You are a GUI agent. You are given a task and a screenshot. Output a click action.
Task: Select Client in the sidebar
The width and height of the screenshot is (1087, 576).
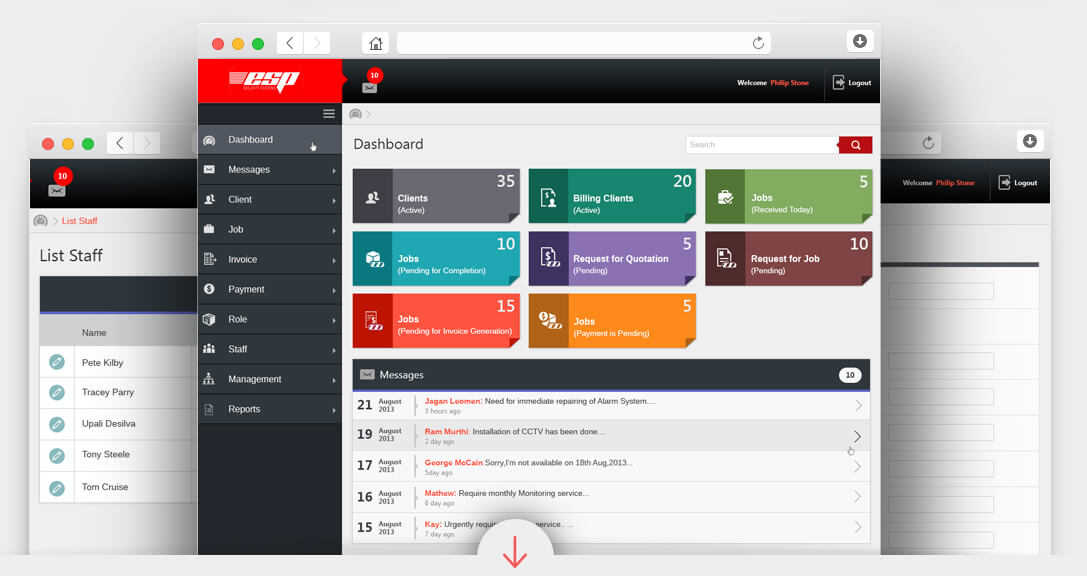(x=270, y=199)
